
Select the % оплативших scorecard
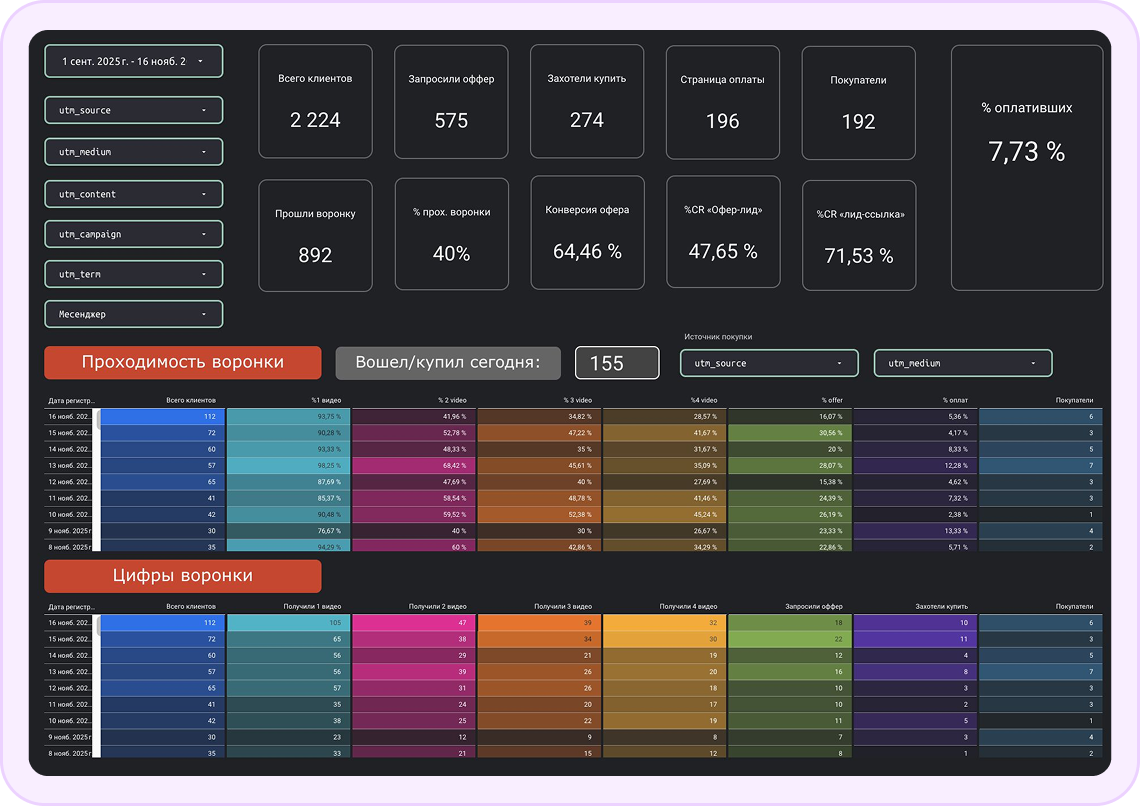[x=1026, y=167]
